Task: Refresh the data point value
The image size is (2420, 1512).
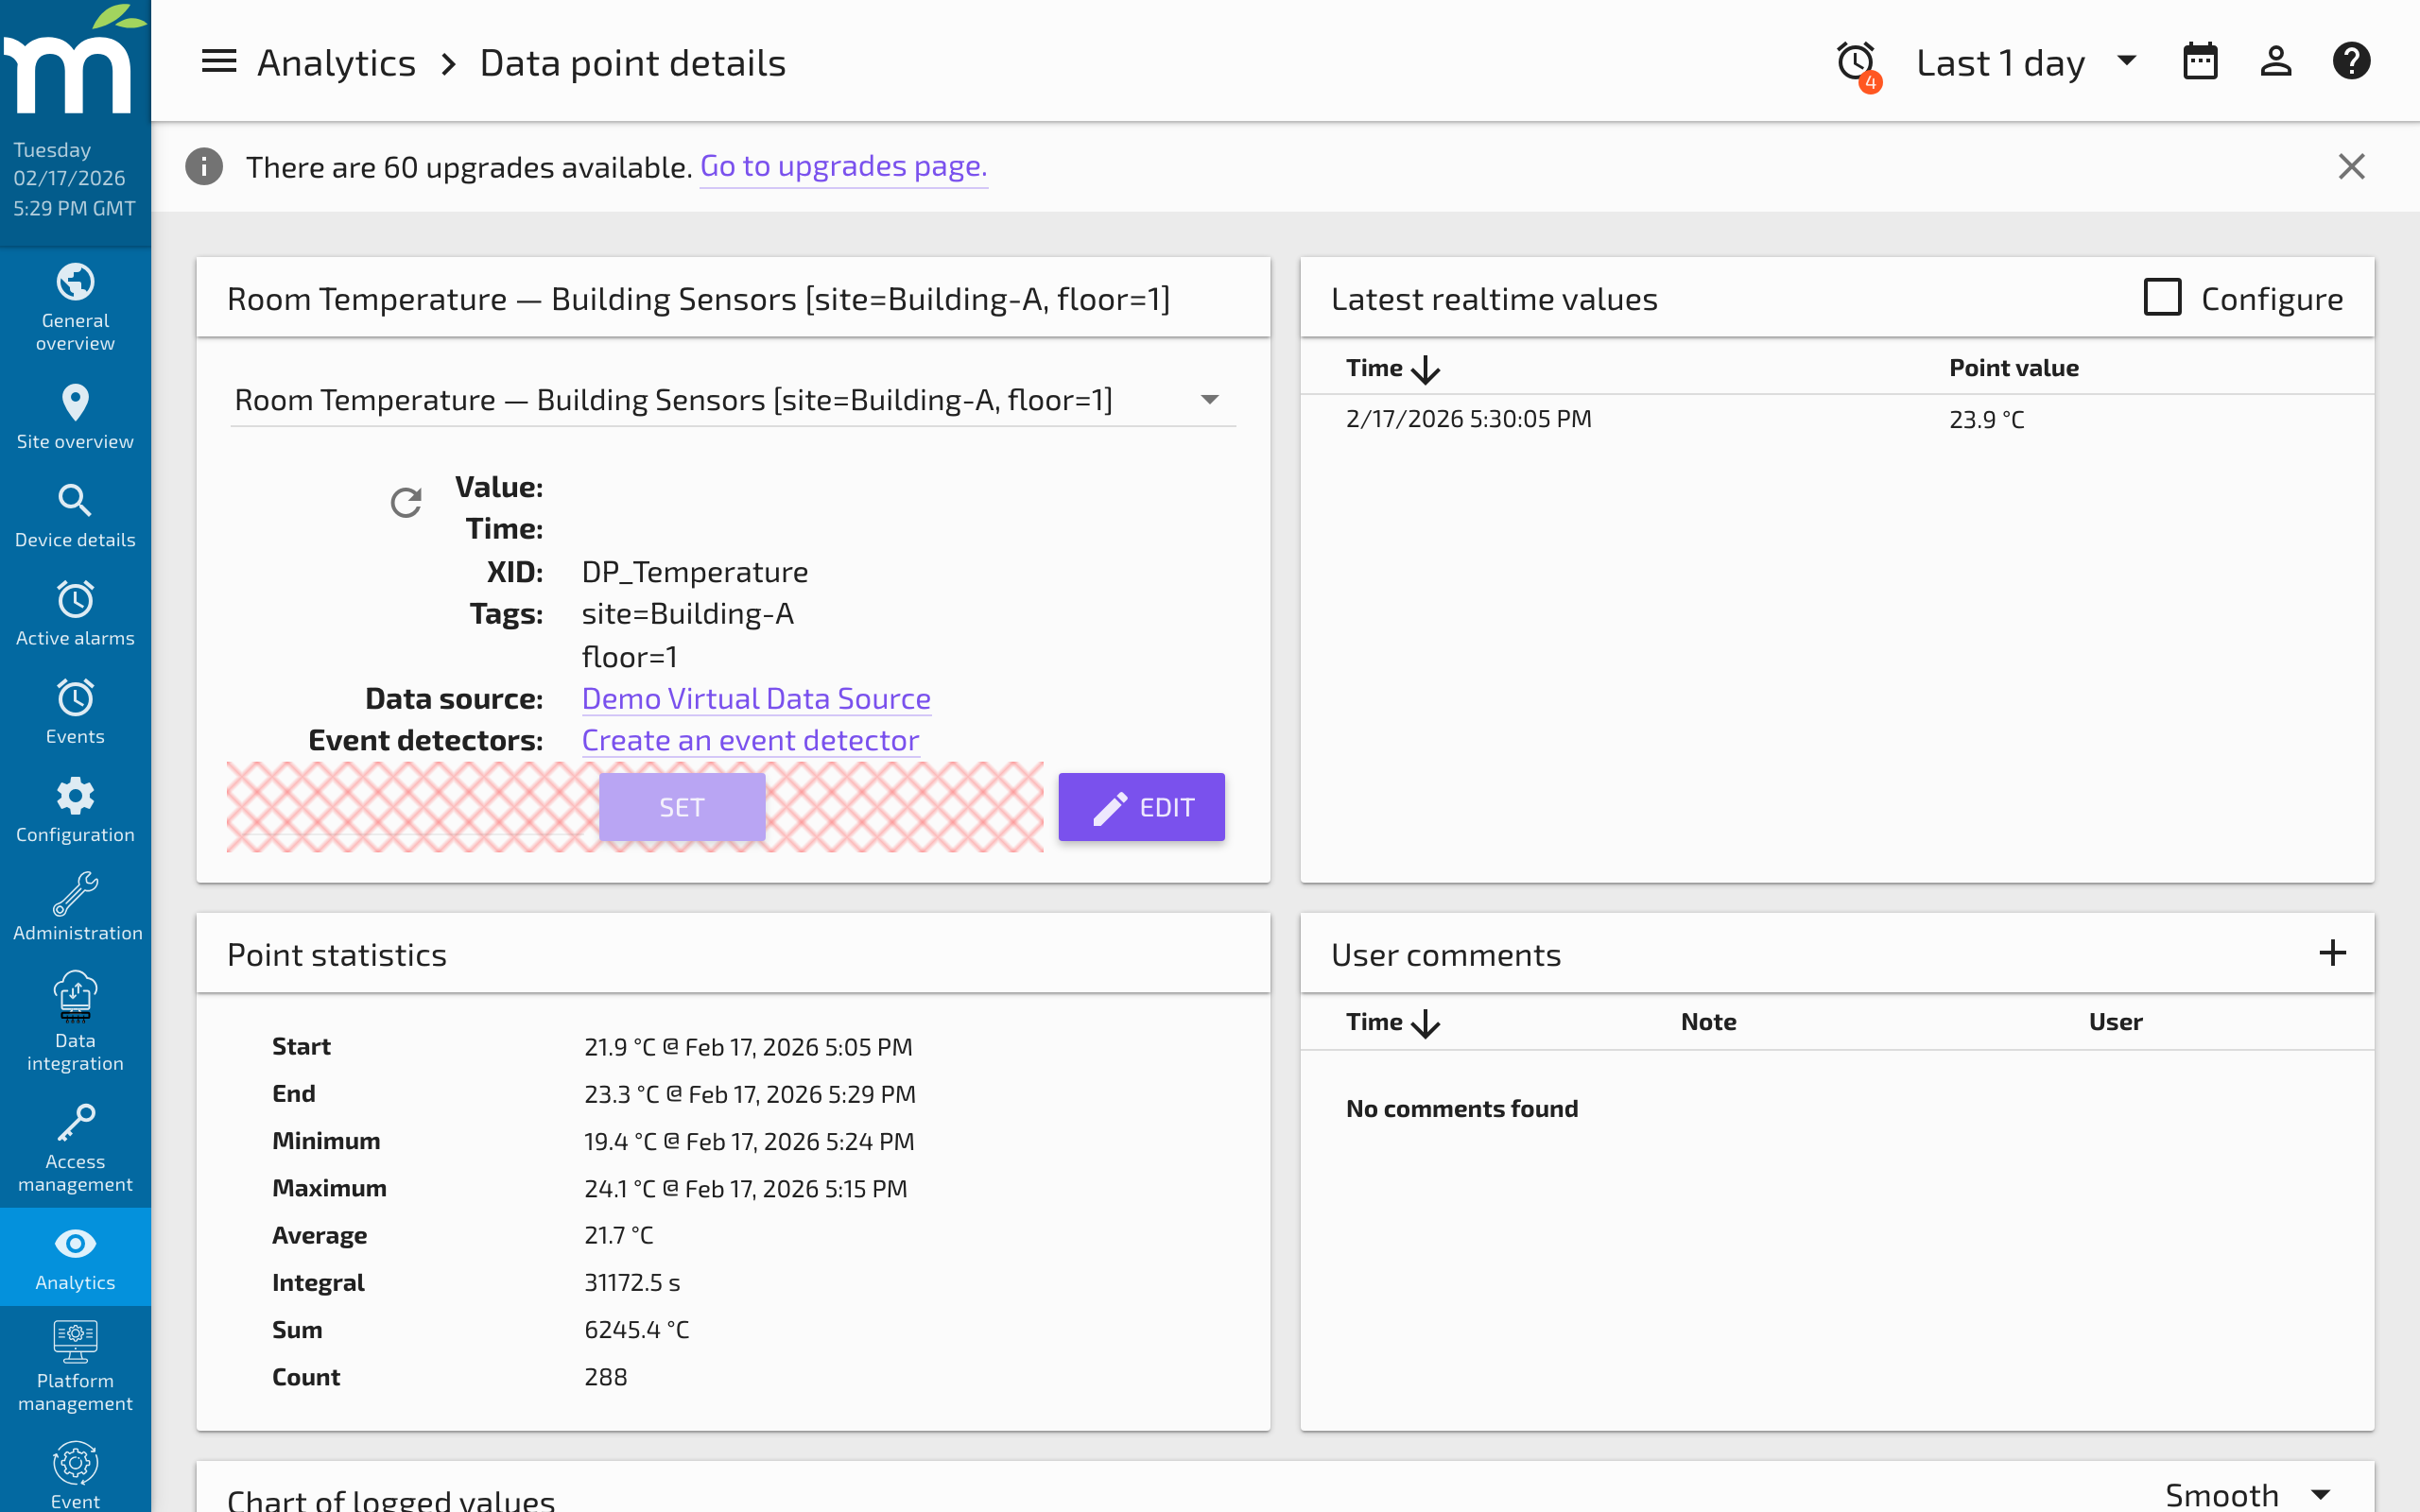Action: (x=406, y=501)
